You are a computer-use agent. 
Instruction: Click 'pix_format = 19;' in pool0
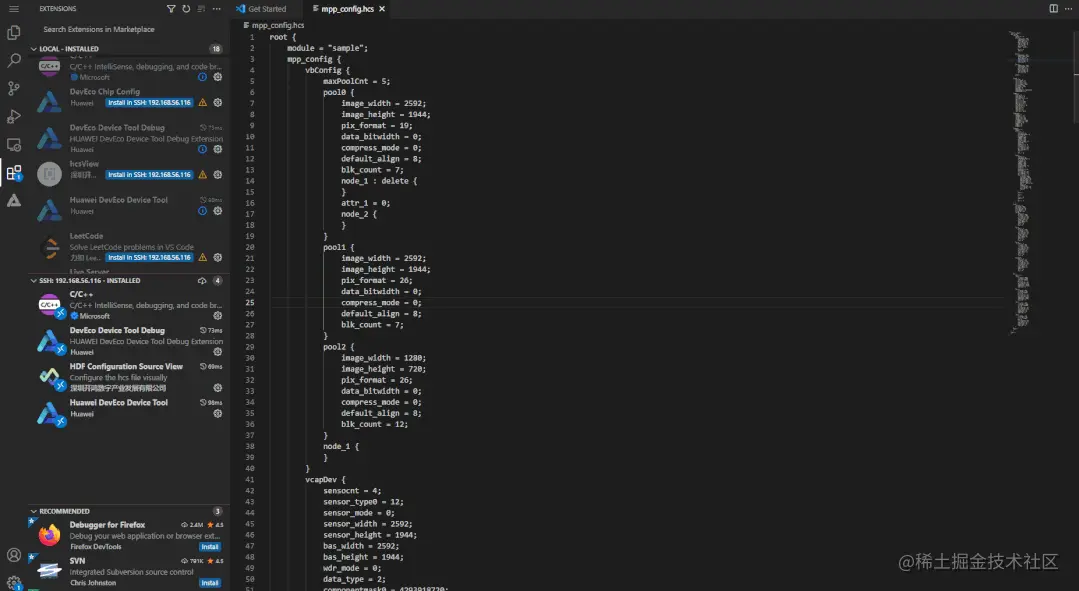click(x=376, y=126)
